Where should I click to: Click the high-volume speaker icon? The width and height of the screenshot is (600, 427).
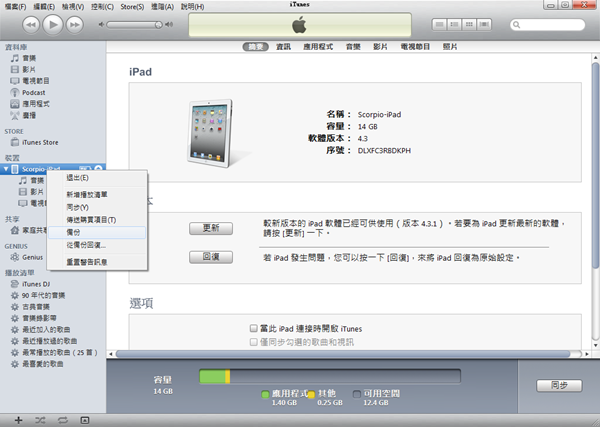click(169, 24)
